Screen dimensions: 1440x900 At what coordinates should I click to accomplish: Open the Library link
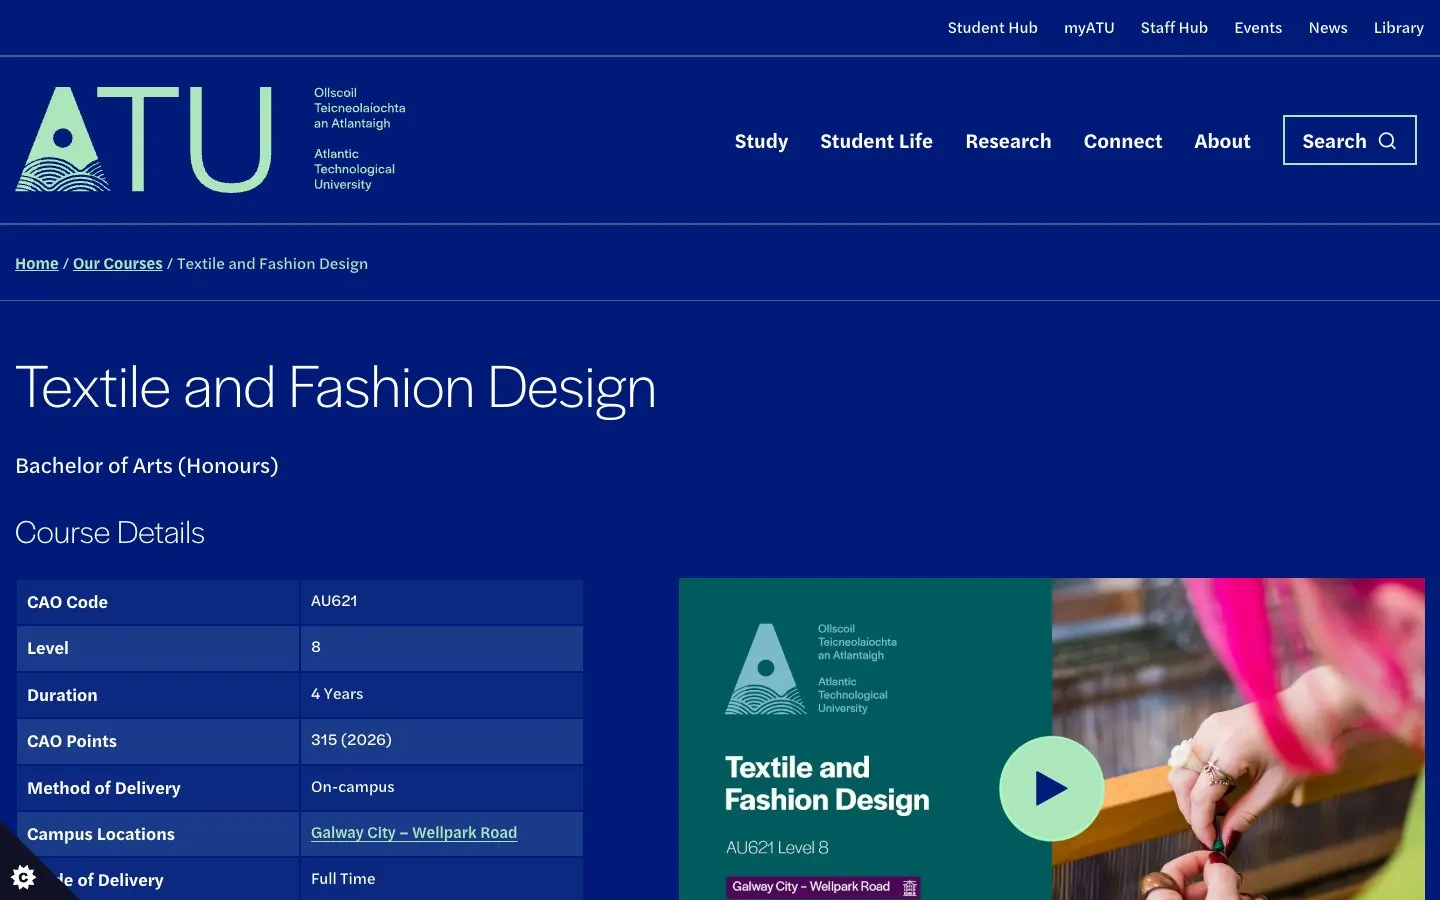pyautogui.click(x=1398, y=28)
